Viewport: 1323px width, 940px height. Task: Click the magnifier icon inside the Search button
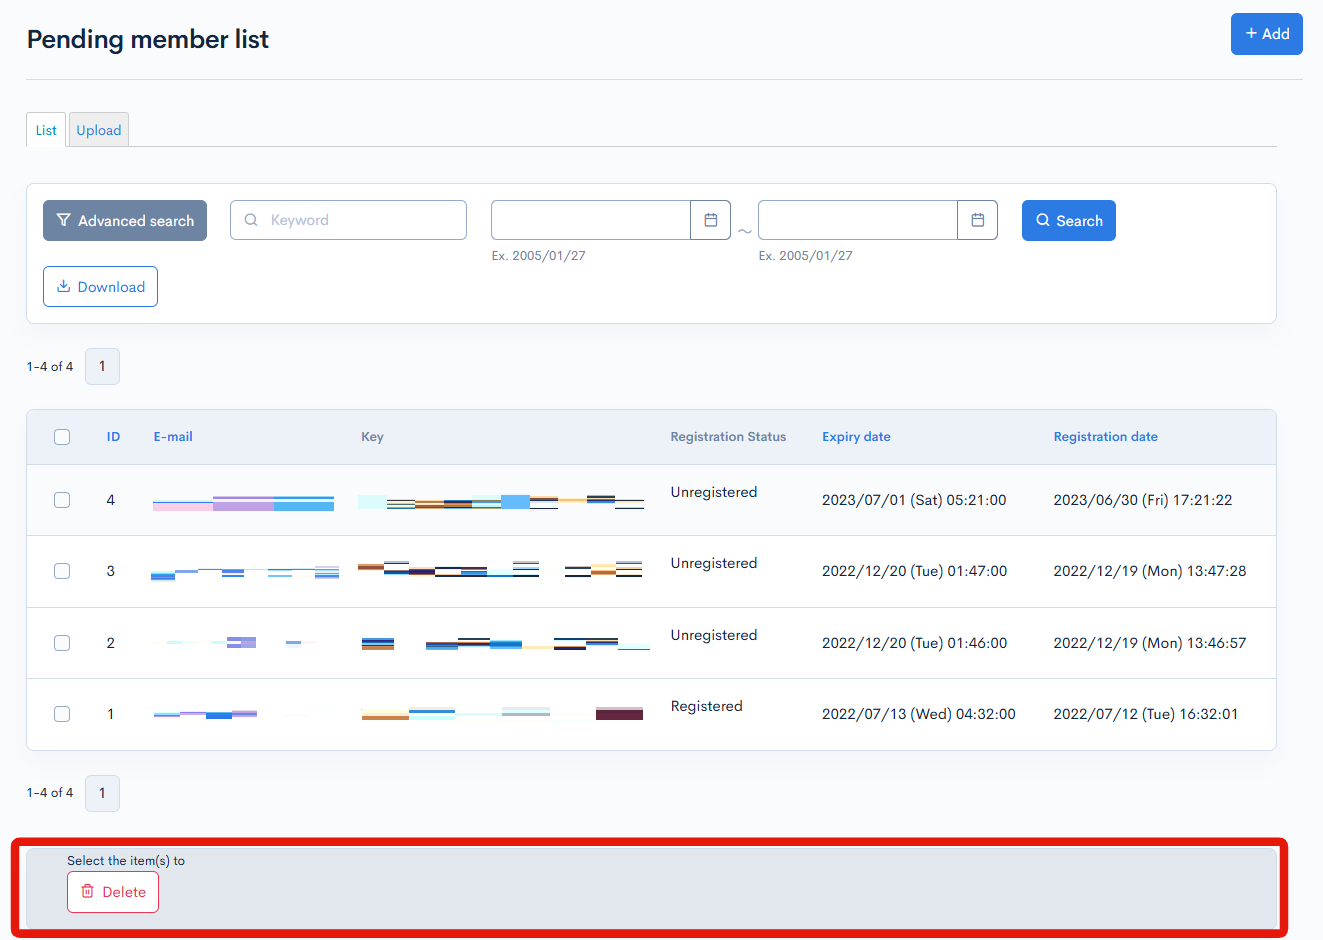coord(1043,220)
